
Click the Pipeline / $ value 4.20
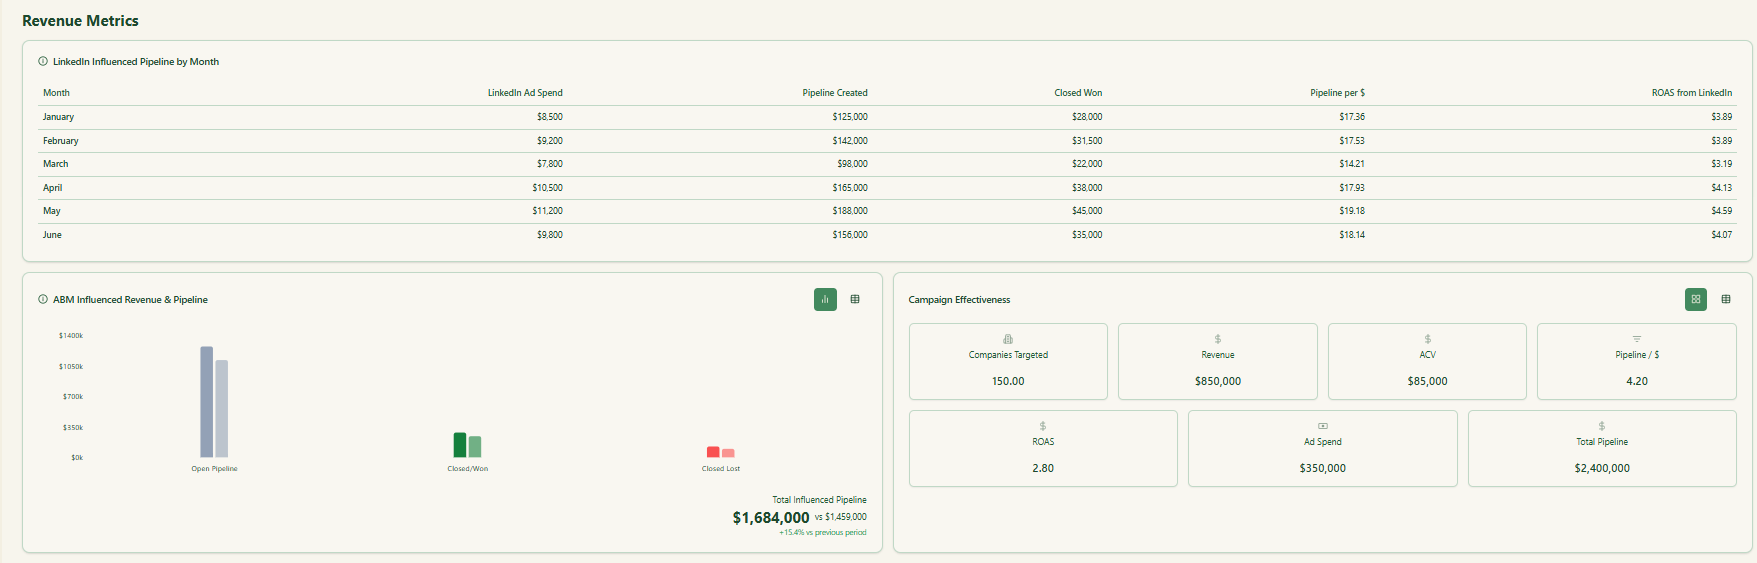[x=1637, y=381]
